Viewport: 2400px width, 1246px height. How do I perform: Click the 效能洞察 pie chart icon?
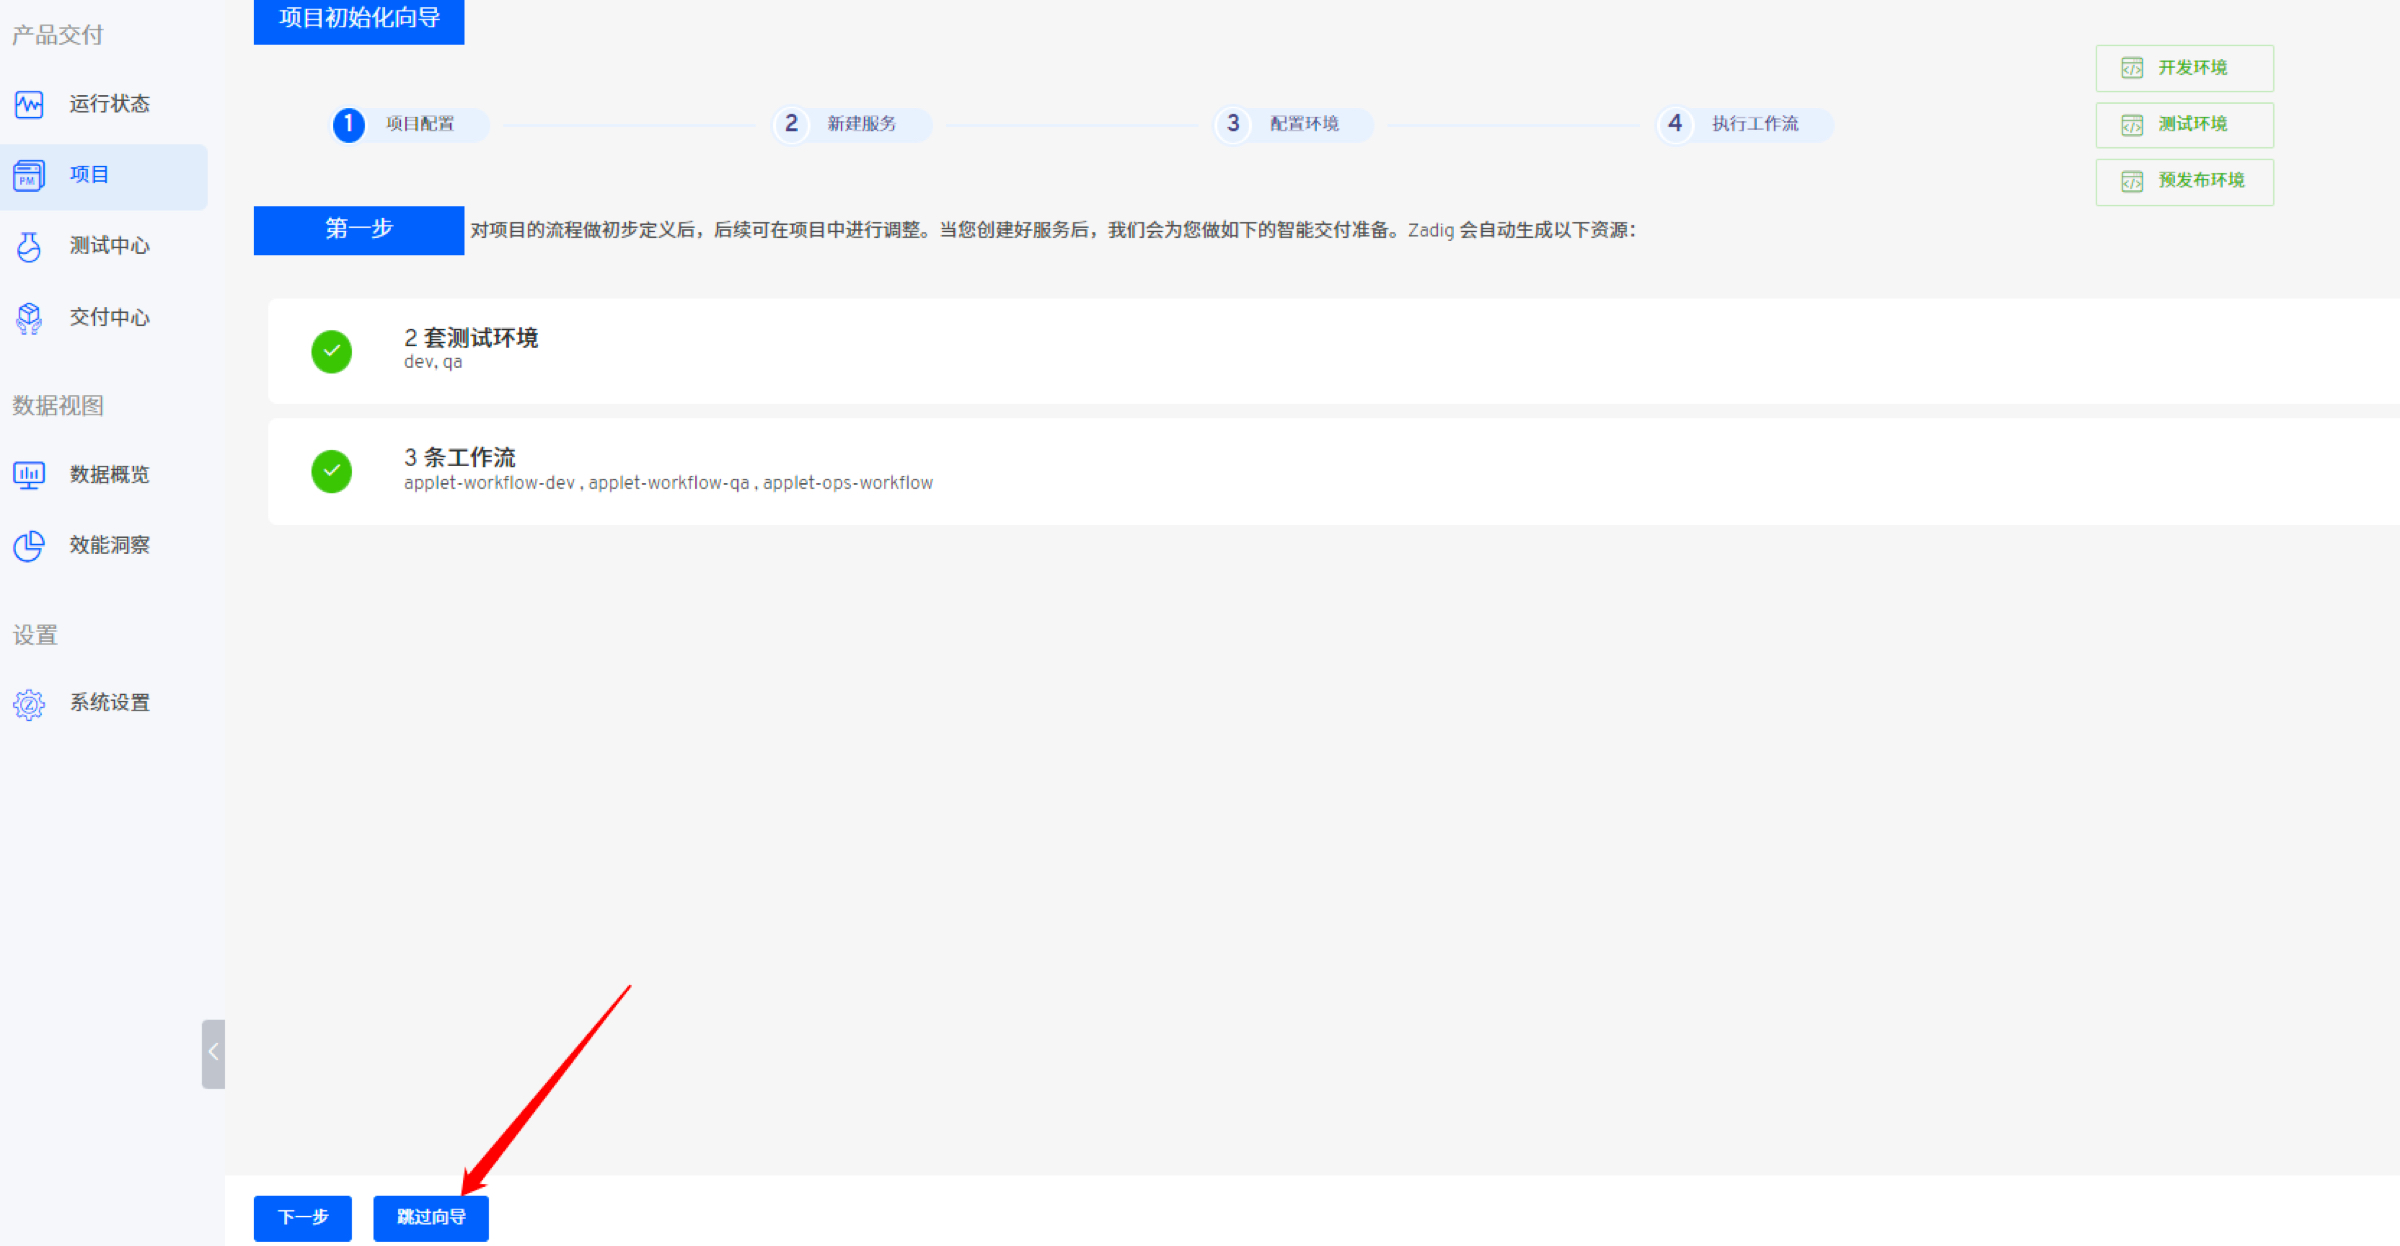pos(29,546)
